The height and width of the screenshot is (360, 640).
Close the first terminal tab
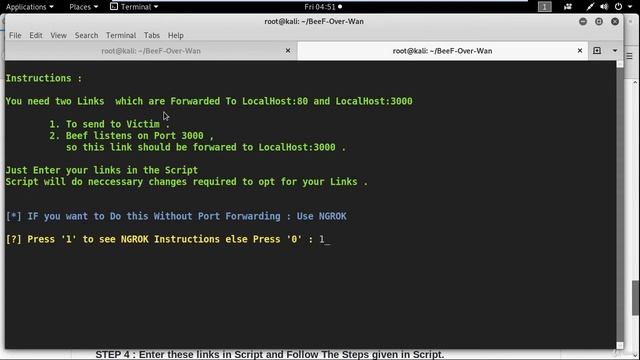pyautogui.click(x=288, y=51)
